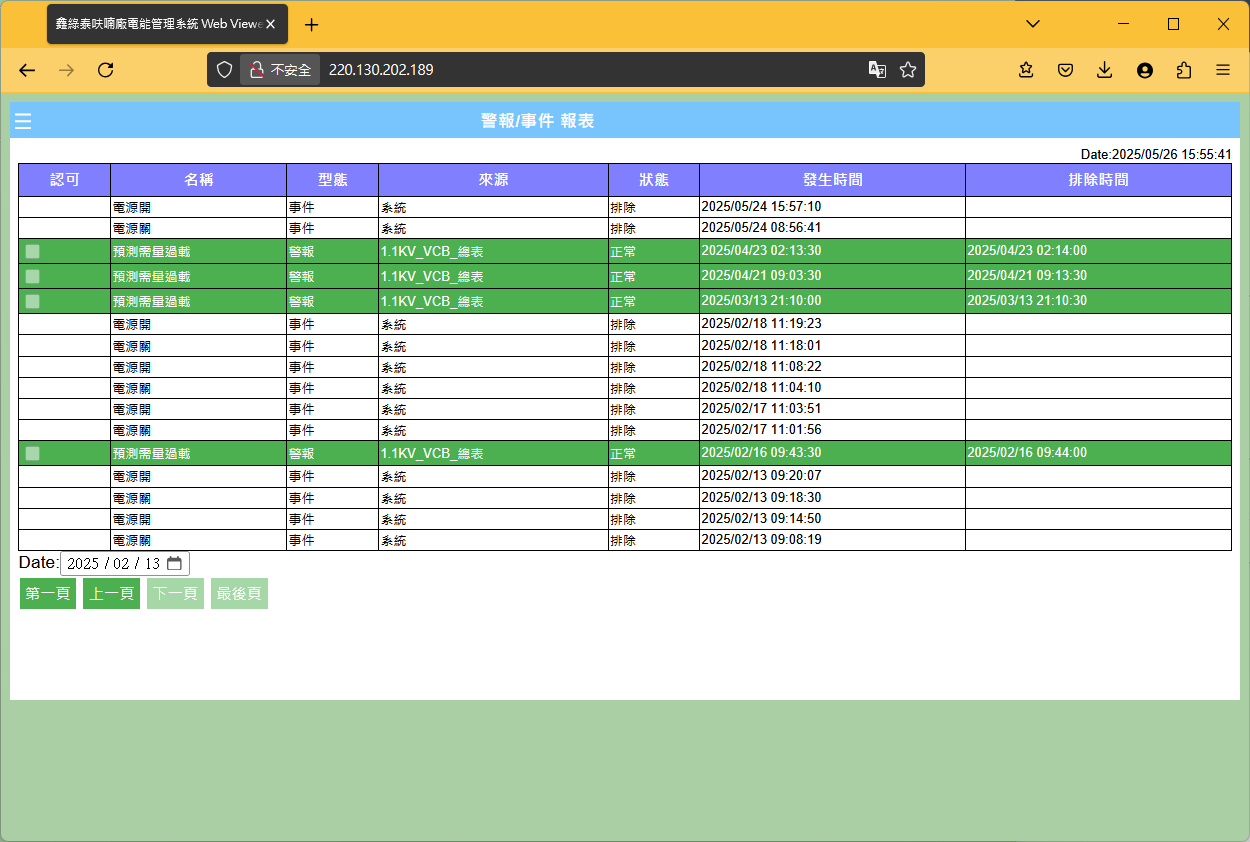Click the 排除時間 column header
1250x842 pixels.
[1098, 180]
